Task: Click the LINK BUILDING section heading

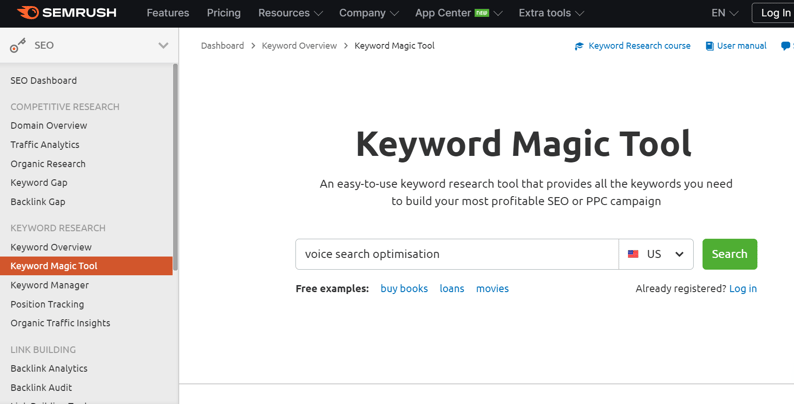Action: pyautogui.click(x=43, y=350)
